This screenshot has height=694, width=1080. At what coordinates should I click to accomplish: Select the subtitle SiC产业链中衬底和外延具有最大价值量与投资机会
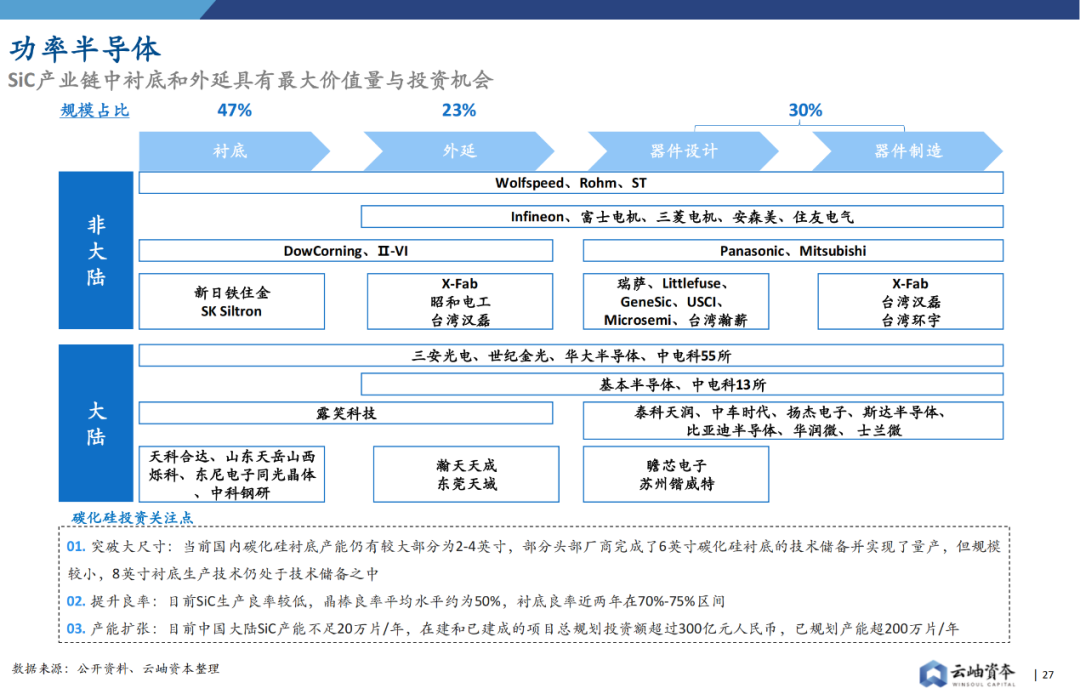coord(250,81)
